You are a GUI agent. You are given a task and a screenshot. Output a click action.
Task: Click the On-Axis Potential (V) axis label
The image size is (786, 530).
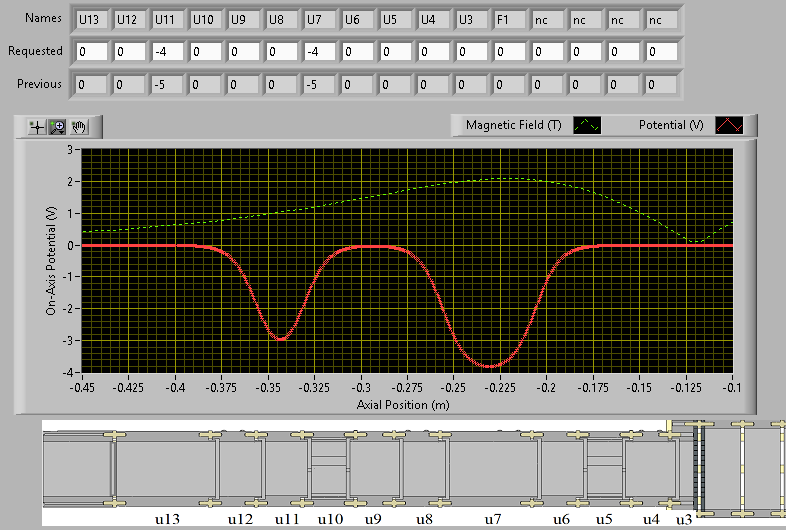coord(51,261)
